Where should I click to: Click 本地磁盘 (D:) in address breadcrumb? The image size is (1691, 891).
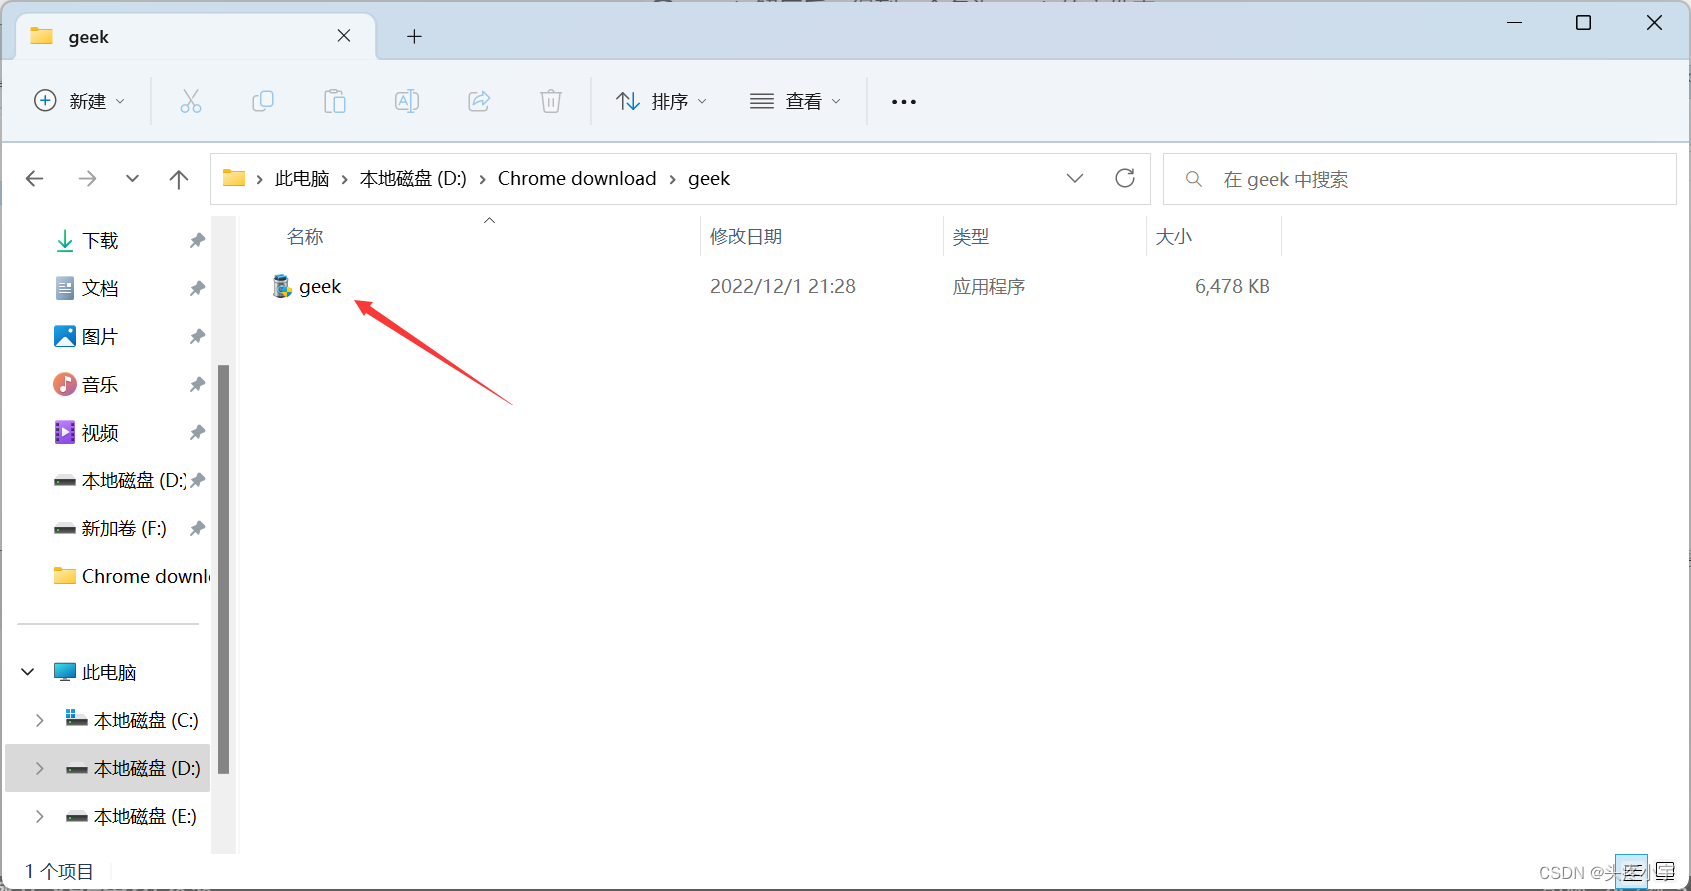(413, 179)
